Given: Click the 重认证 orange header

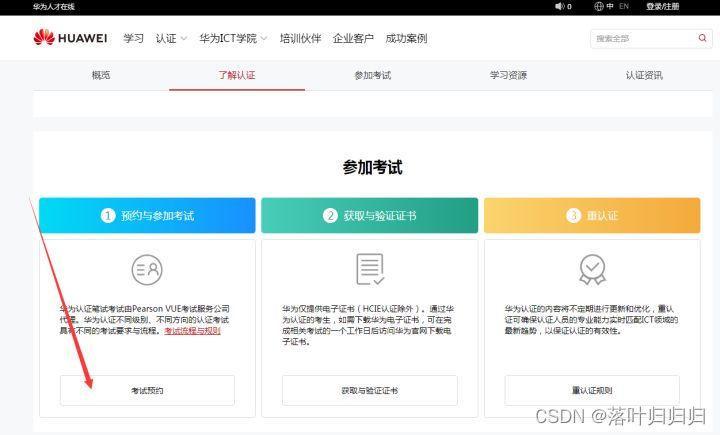Looking at the screenshot, I should point(592,215).
